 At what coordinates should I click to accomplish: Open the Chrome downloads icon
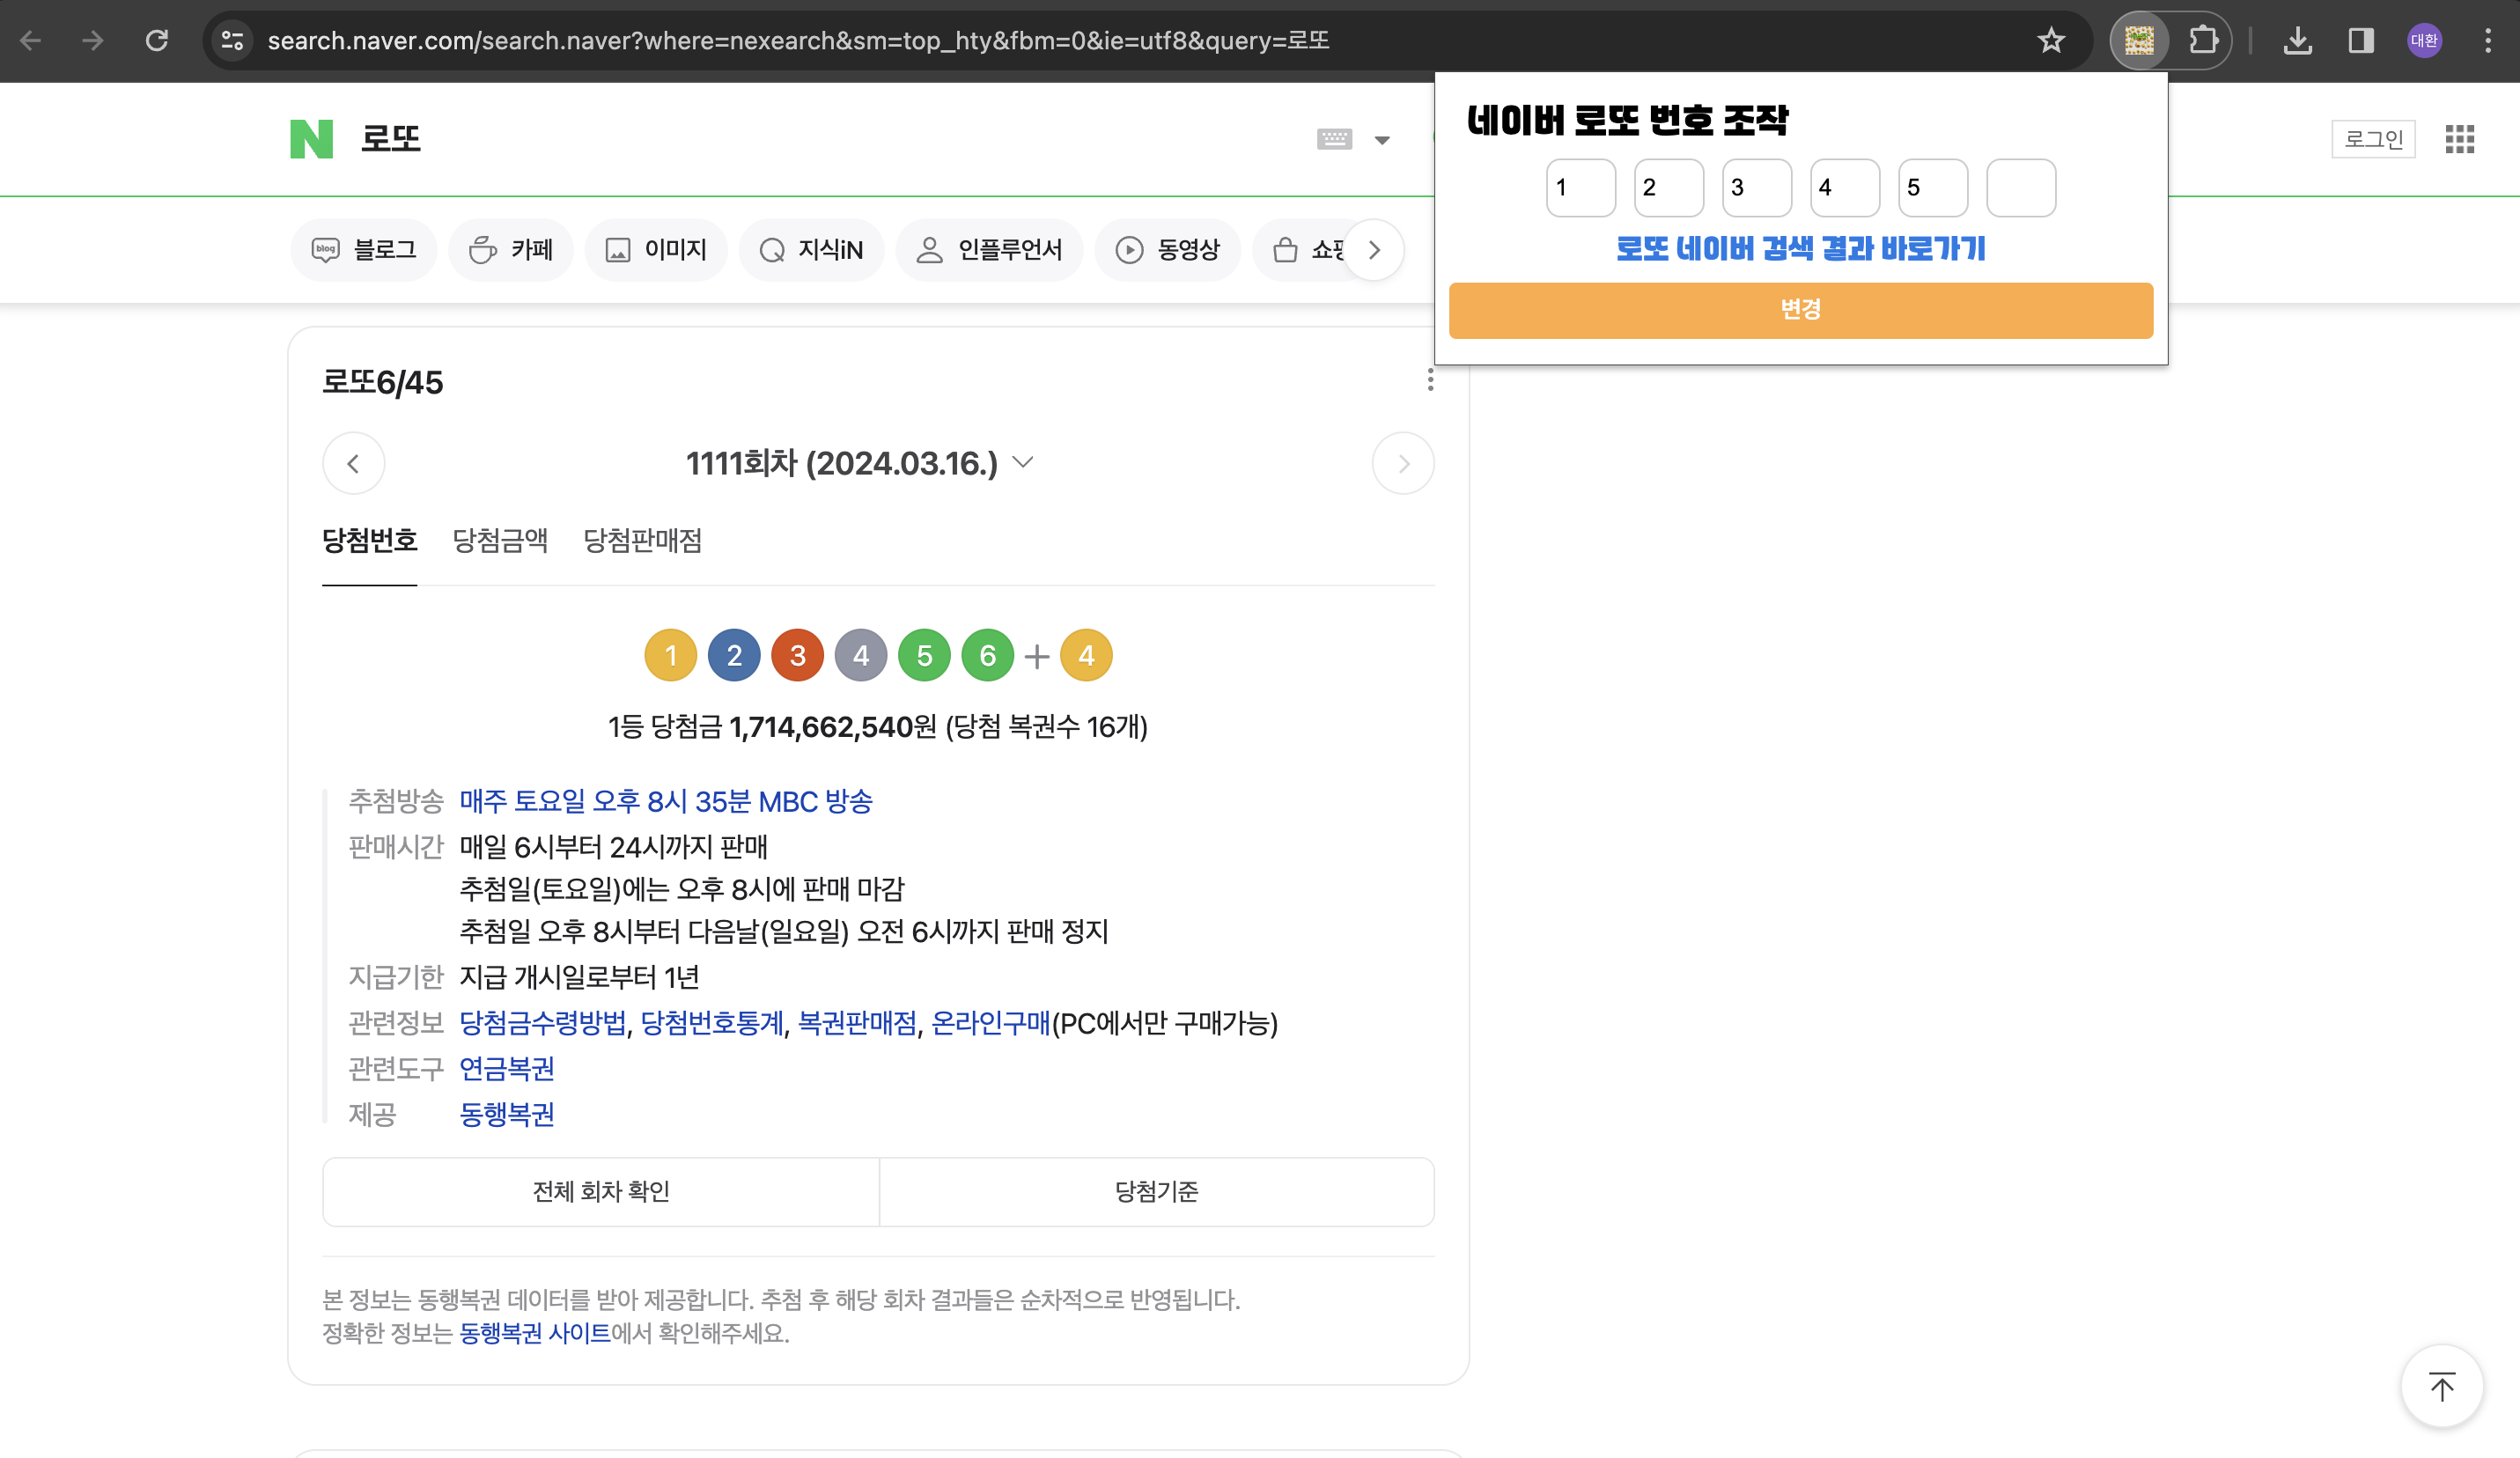click(2297, 41)
